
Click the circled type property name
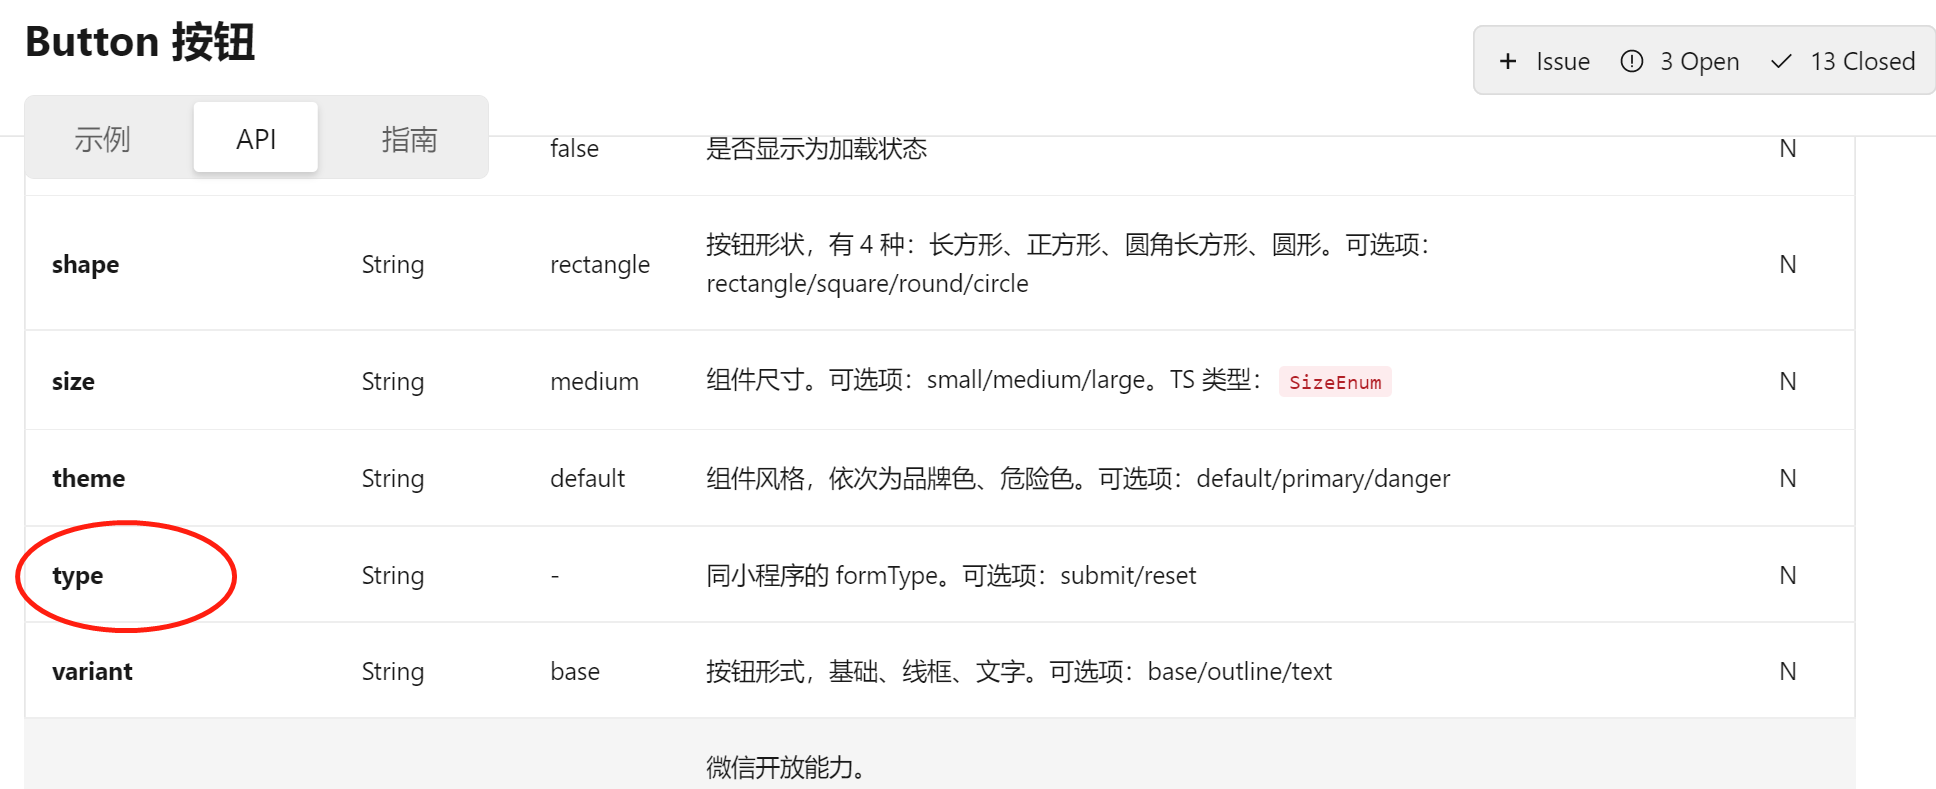[x=78, y=576]
